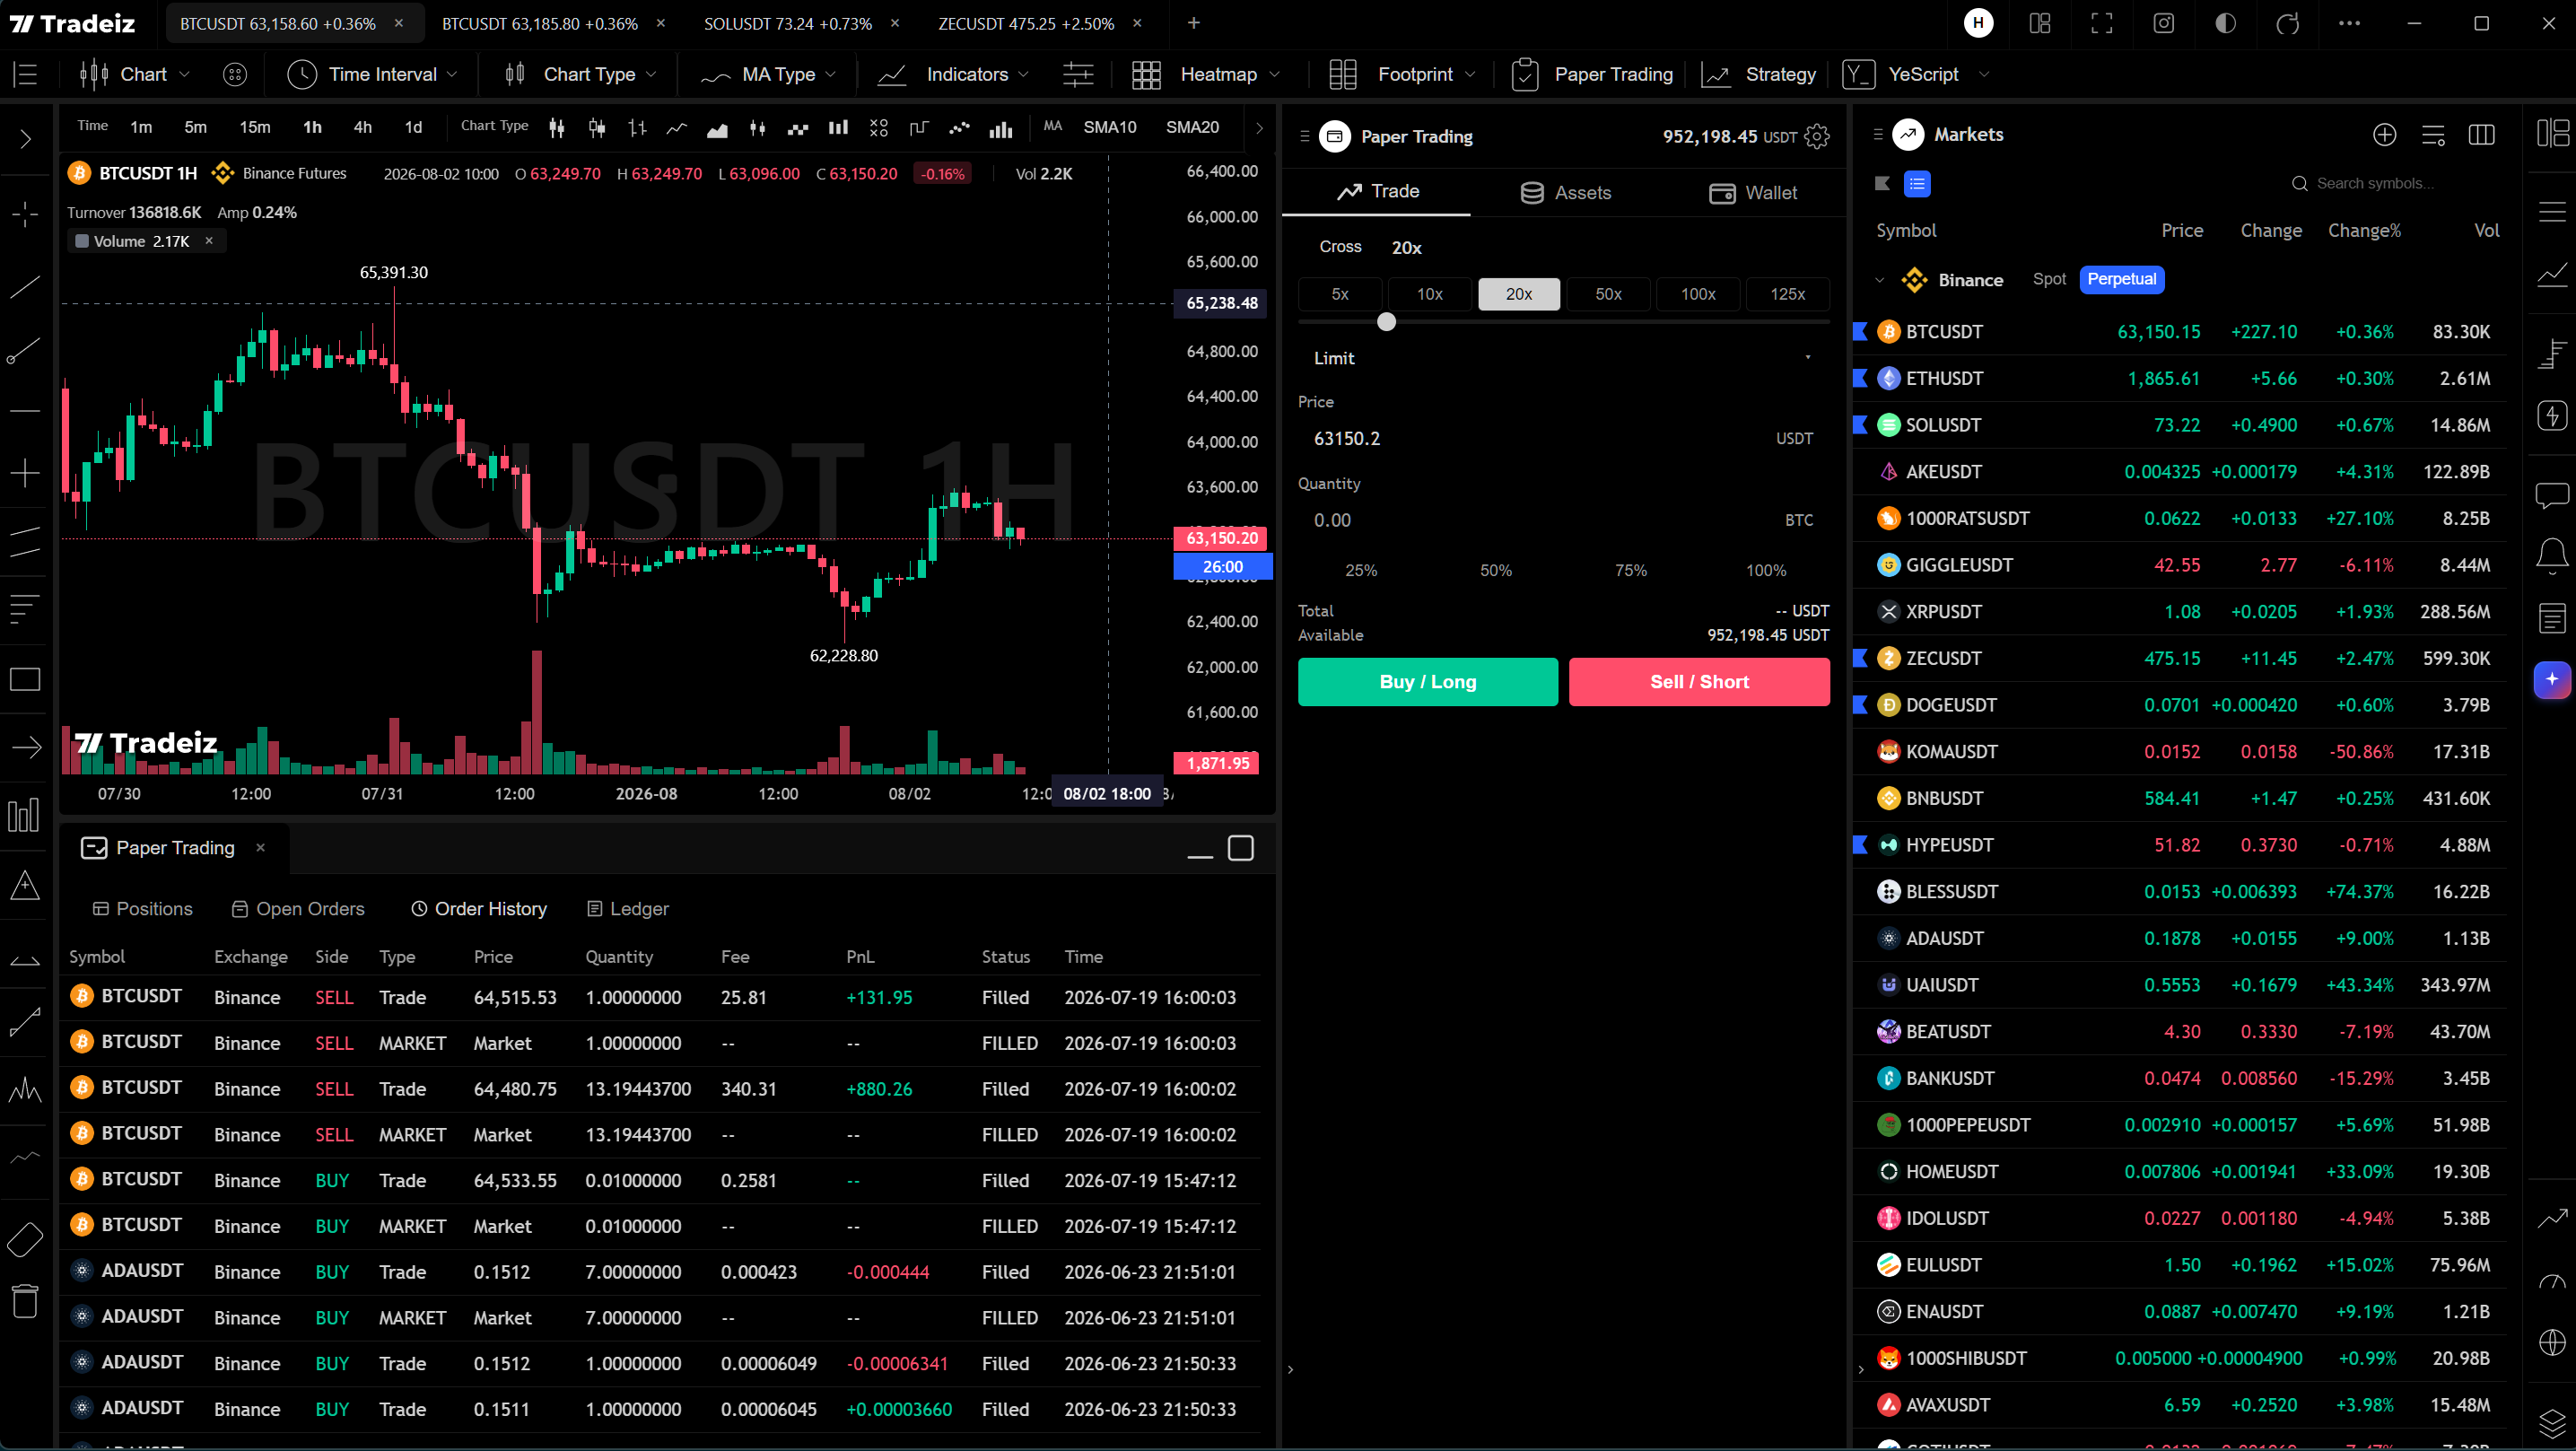Image resolution: width=2576 pixels, height=1451 pixels.
Task: Open the Wallet tab
Action: coord(1753,193)
